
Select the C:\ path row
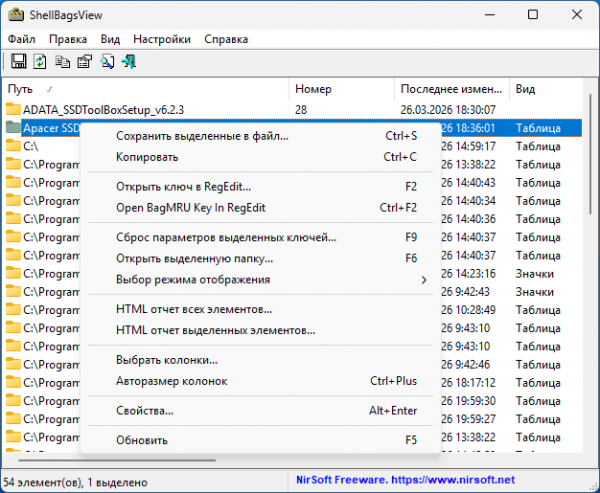[x=31, y=146]
